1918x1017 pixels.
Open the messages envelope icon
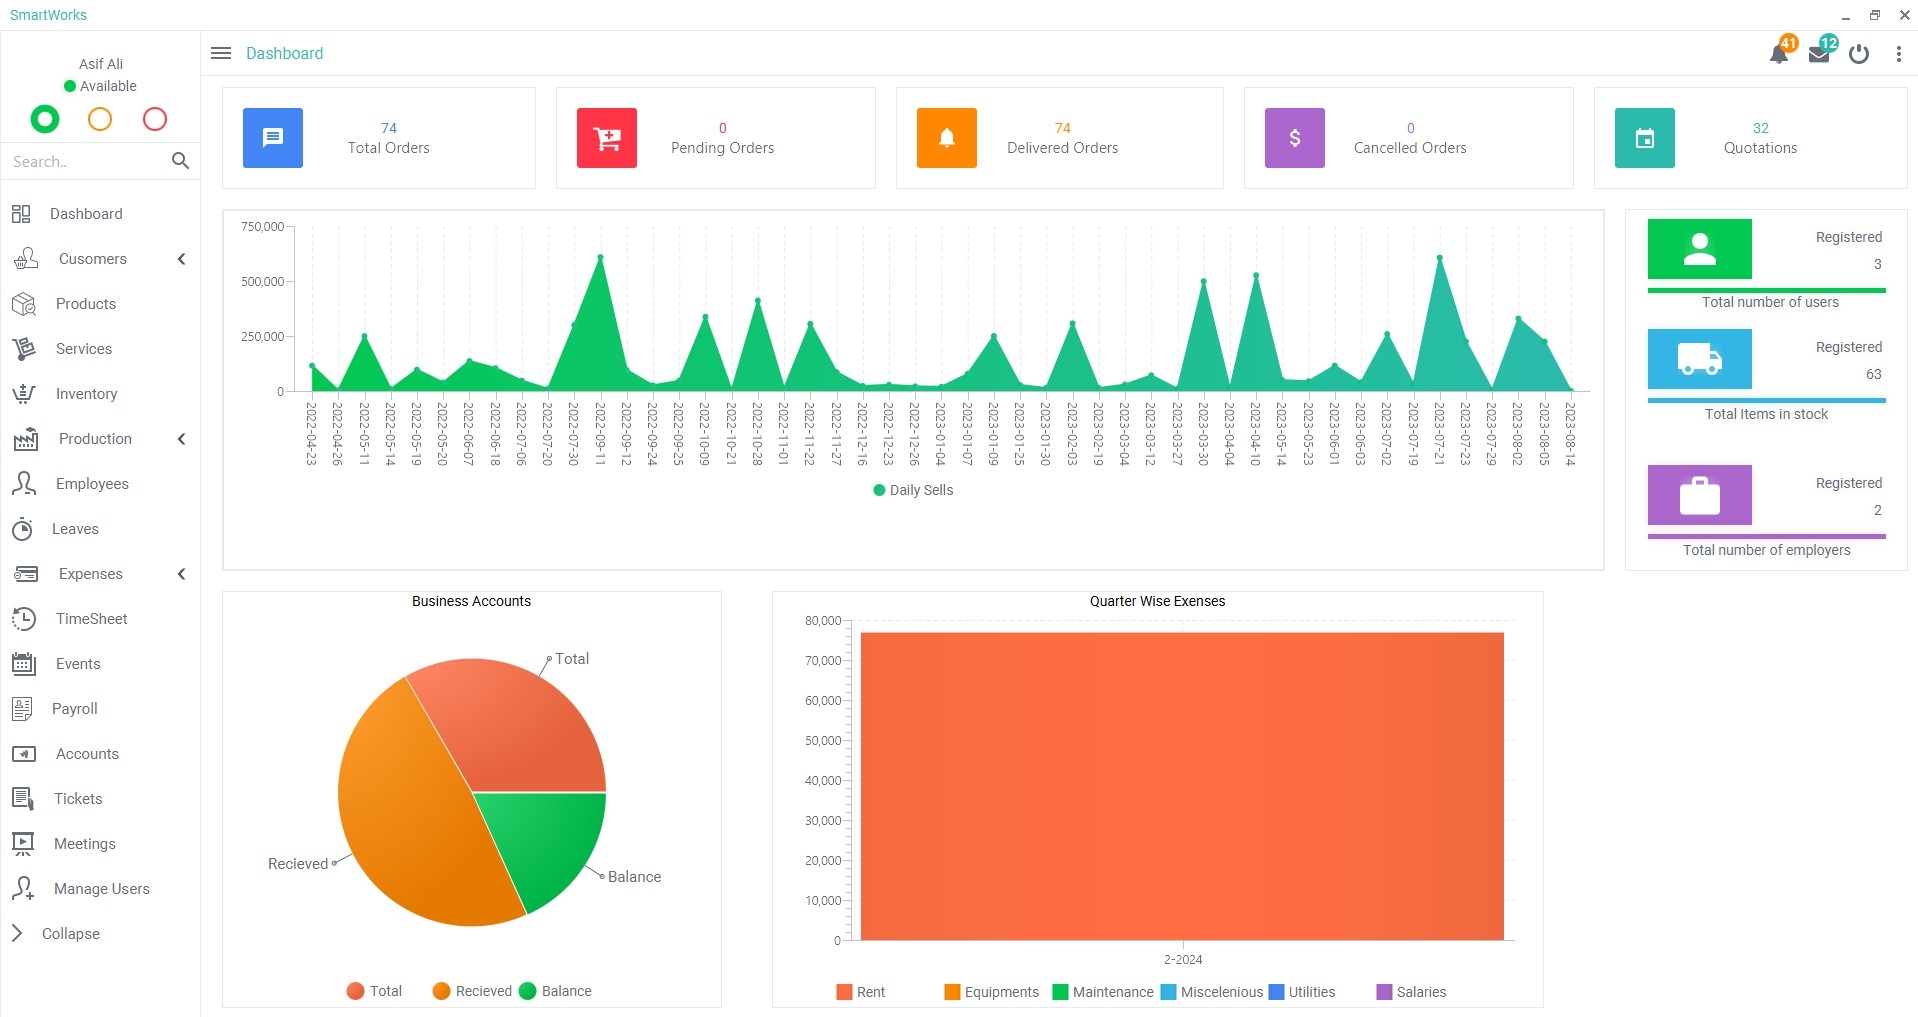[x=1819, y=54]
